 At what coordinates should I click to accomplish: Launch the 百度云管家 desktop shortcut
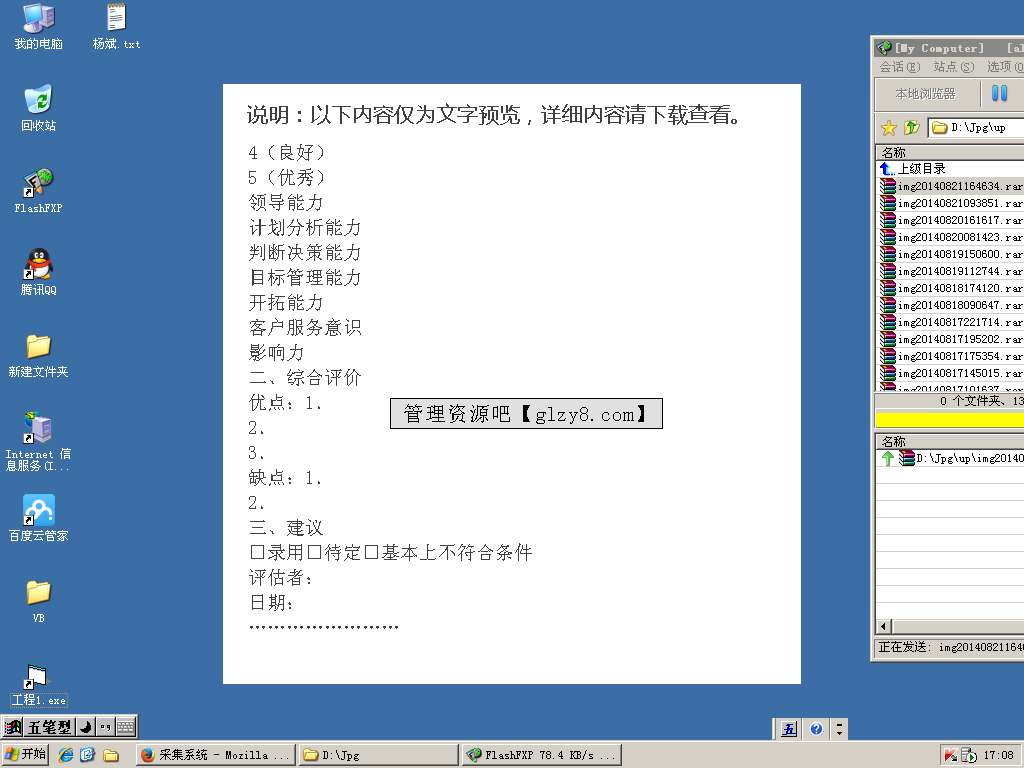pos(39,519)
